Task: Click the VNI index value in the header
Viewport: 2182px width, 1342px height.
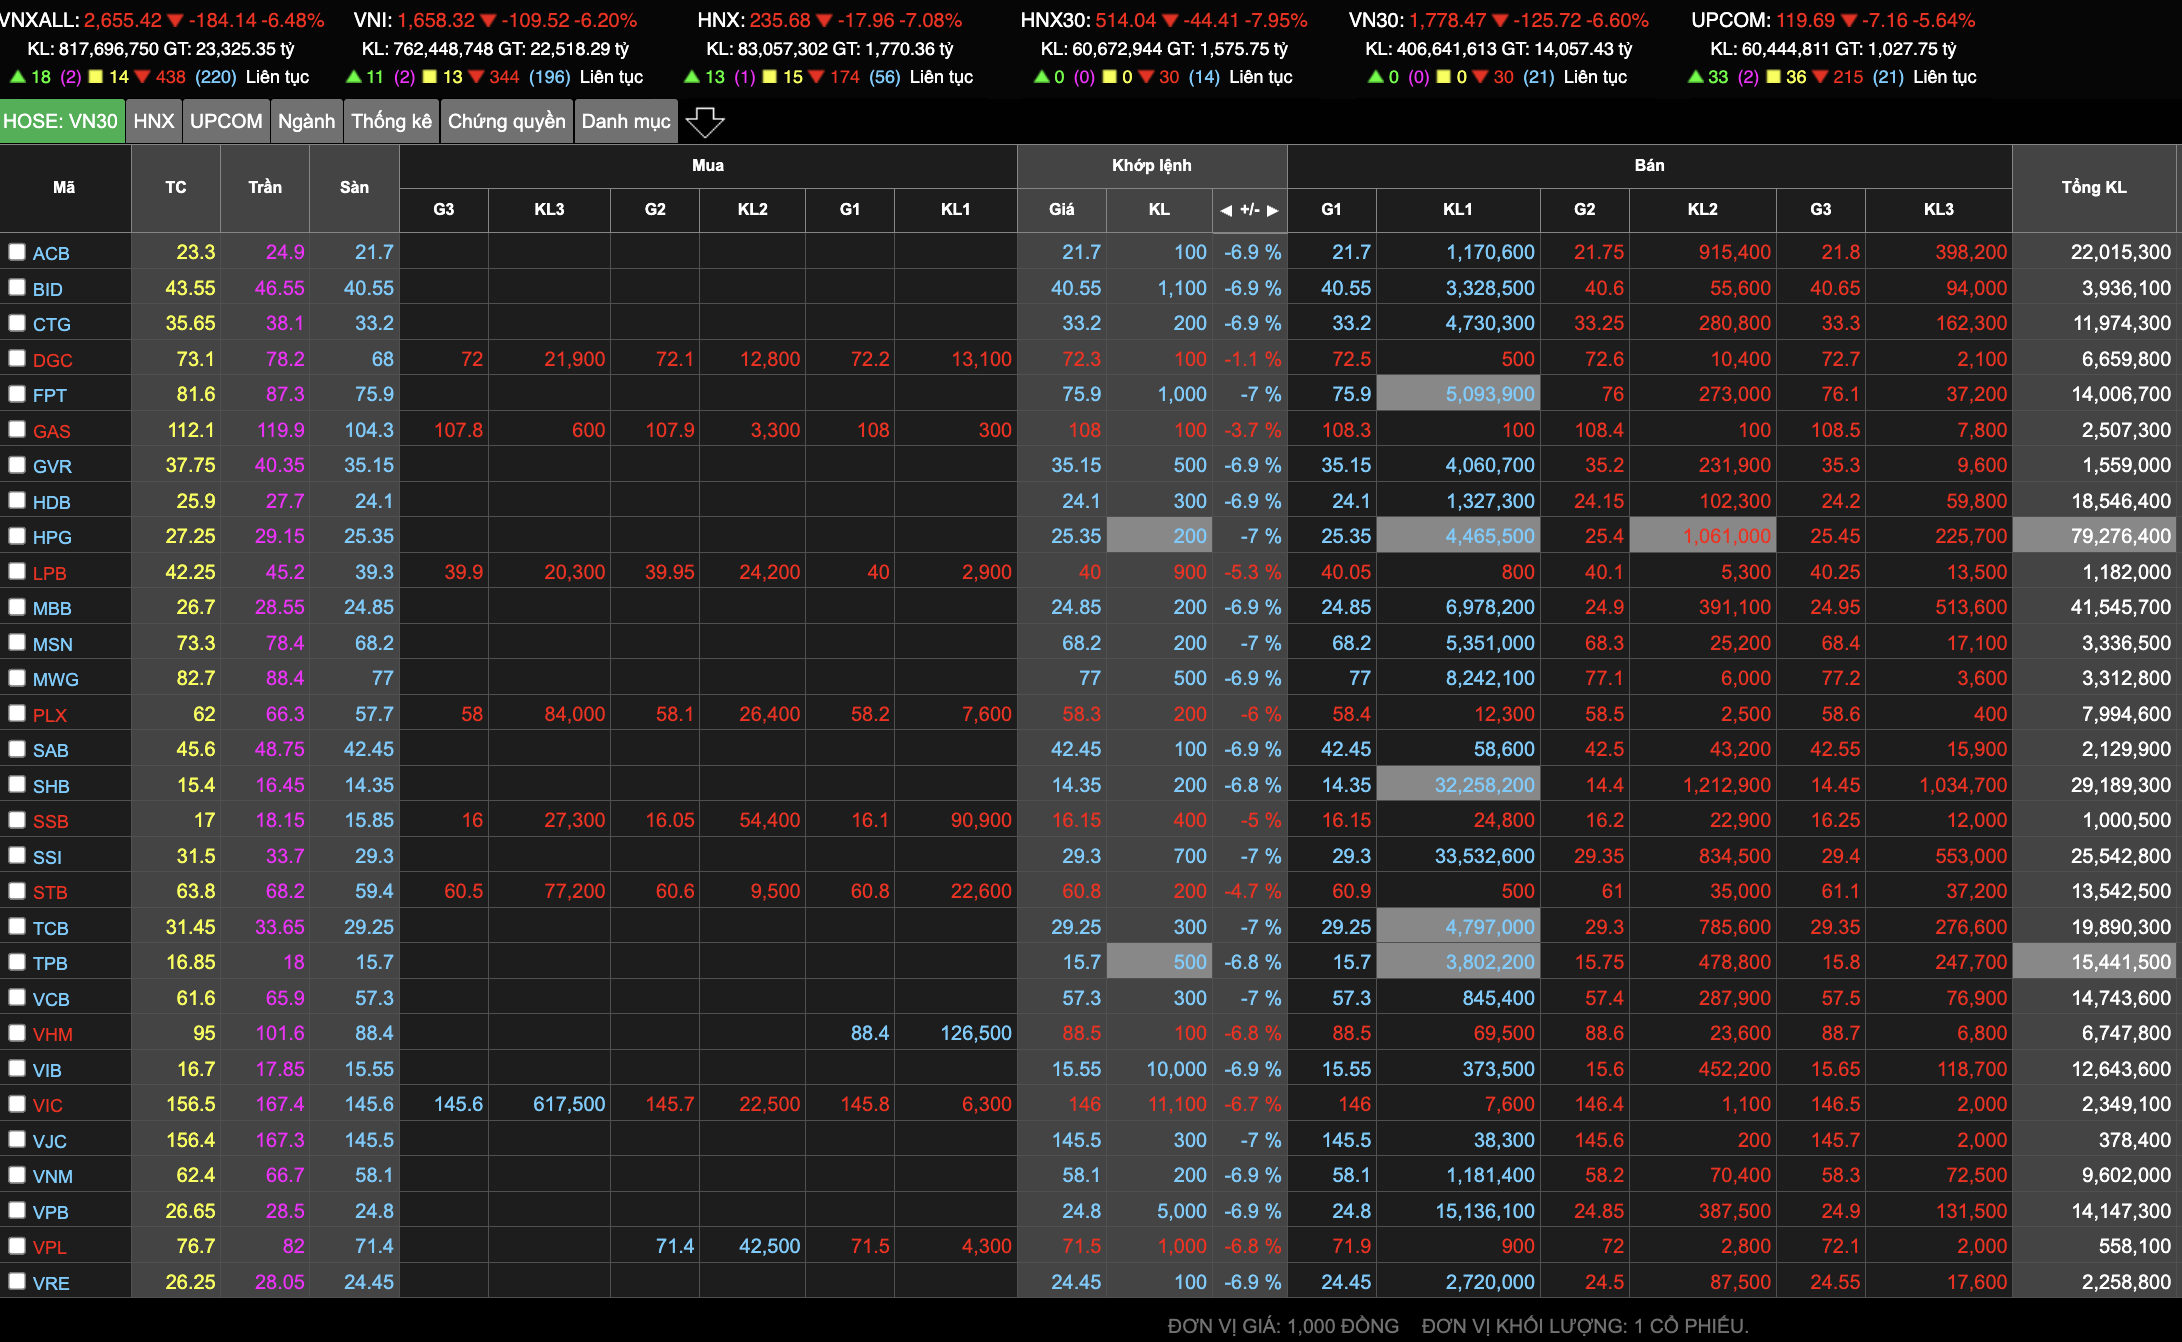Action: coord(435,20)
